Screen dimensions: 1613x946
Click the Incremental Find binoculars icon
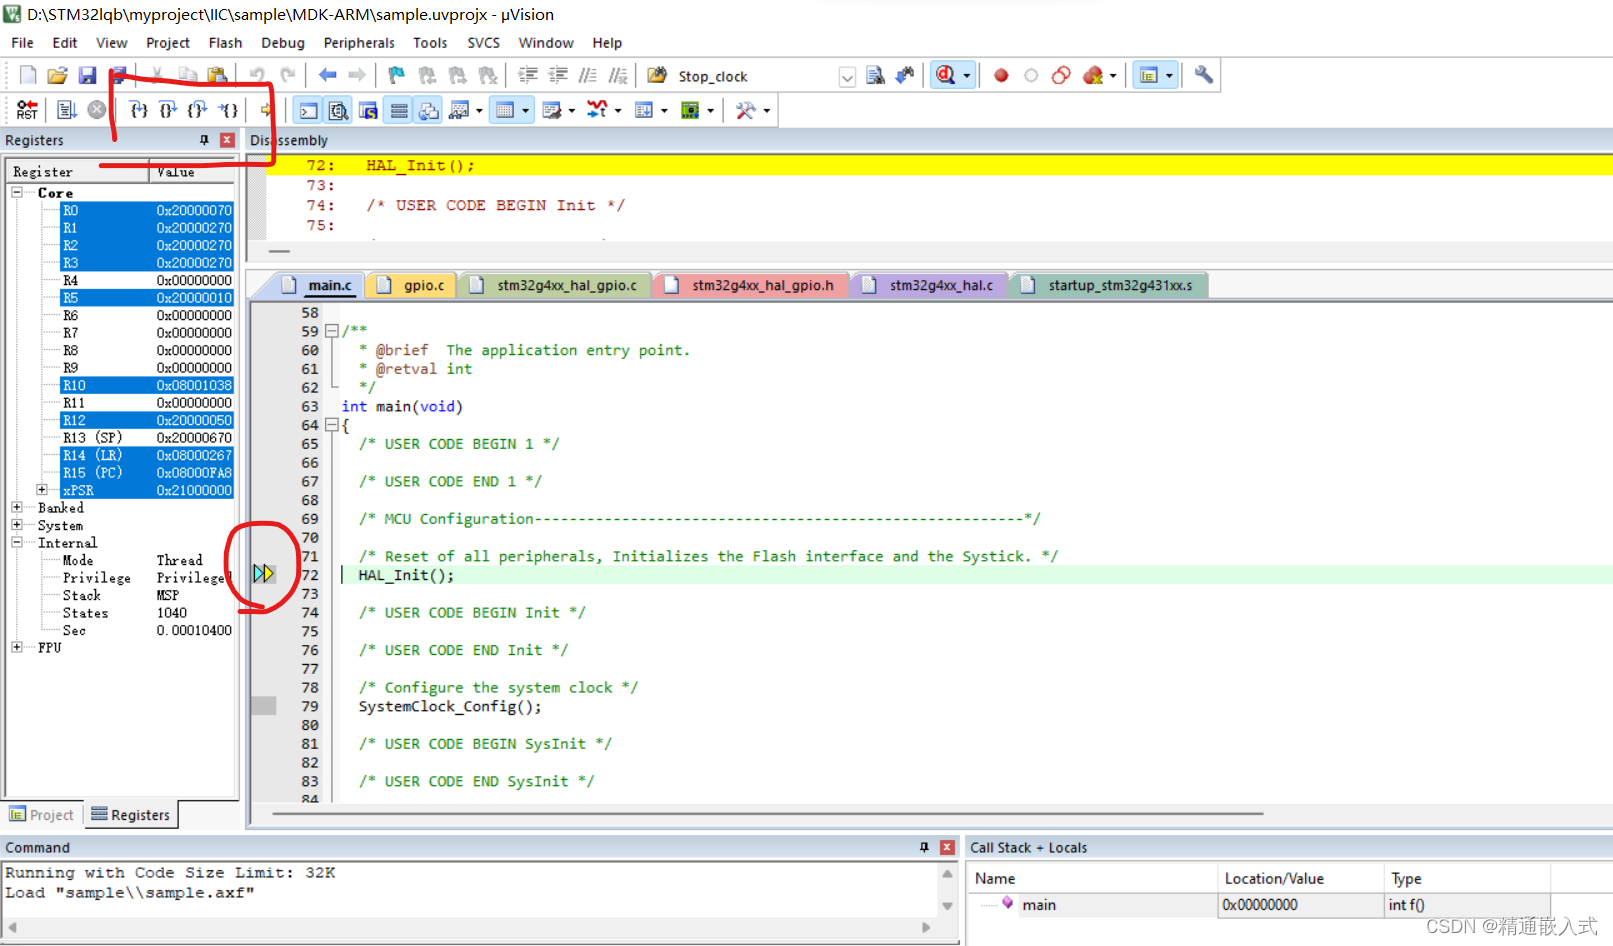click(x=905, y=75)
